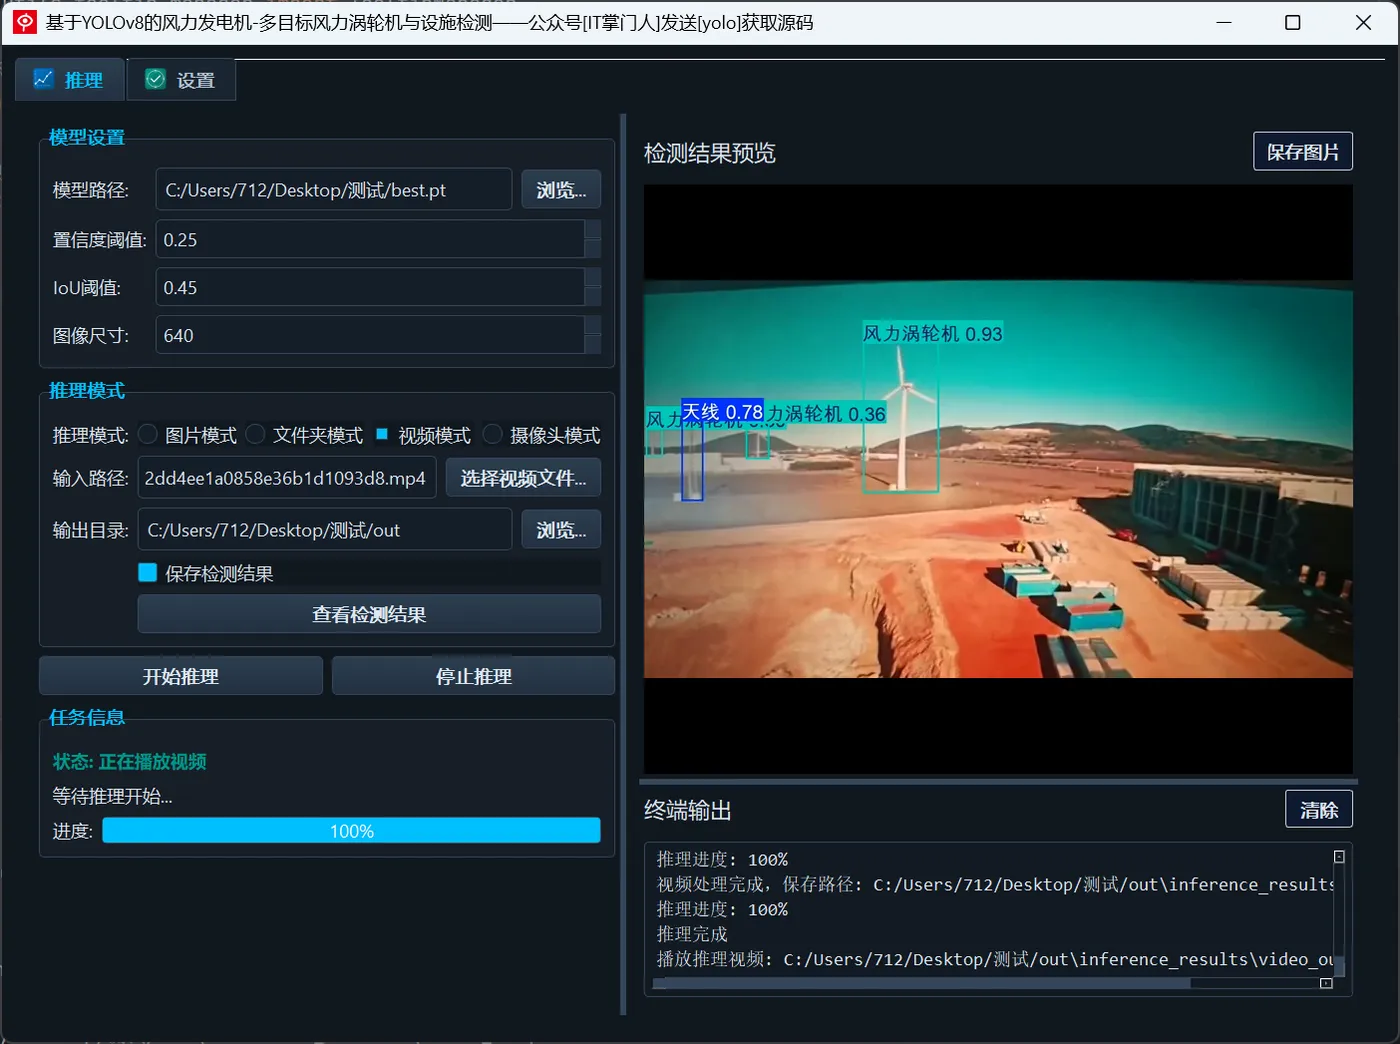Decrease the 图像尺寸 value with down arrow
Viewport: 1400px width, 1044px height.
tap(593, 344)
